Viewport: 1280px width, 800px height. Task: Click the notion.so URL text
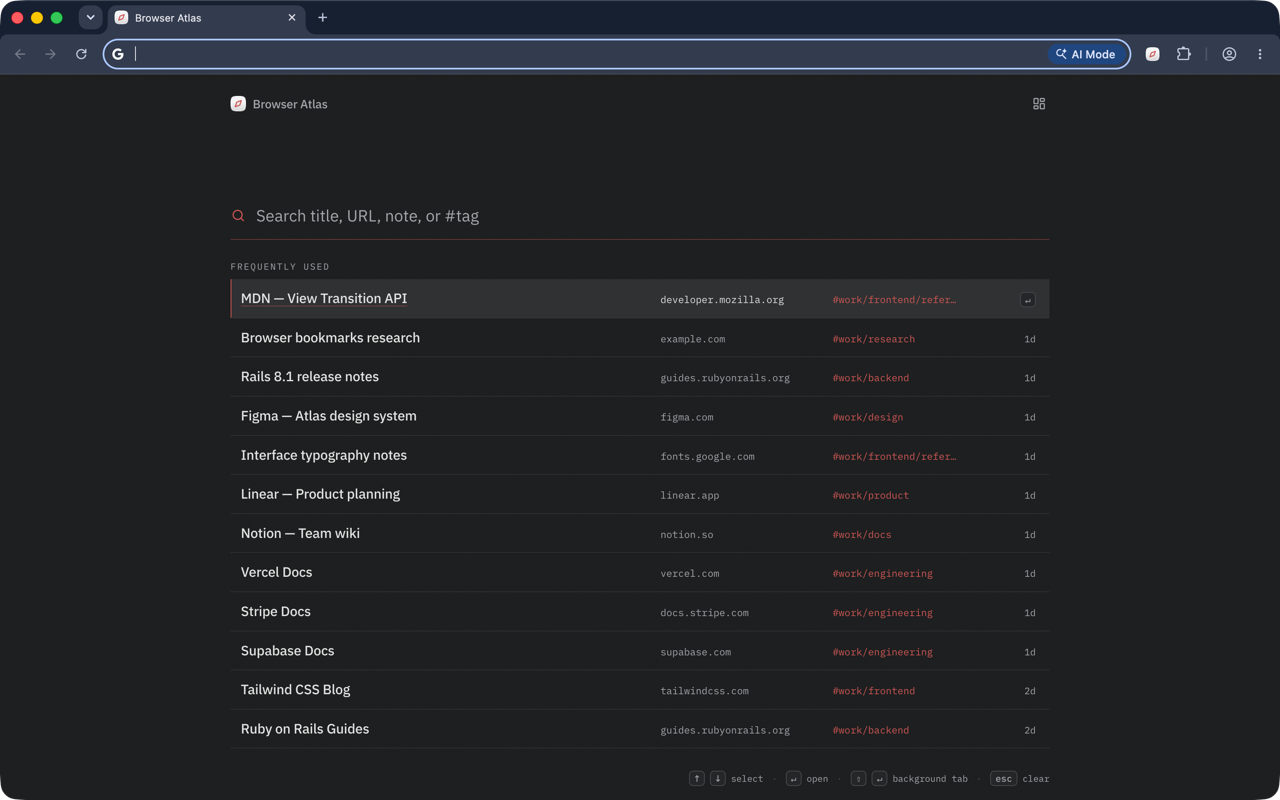(x=687, y=534)
